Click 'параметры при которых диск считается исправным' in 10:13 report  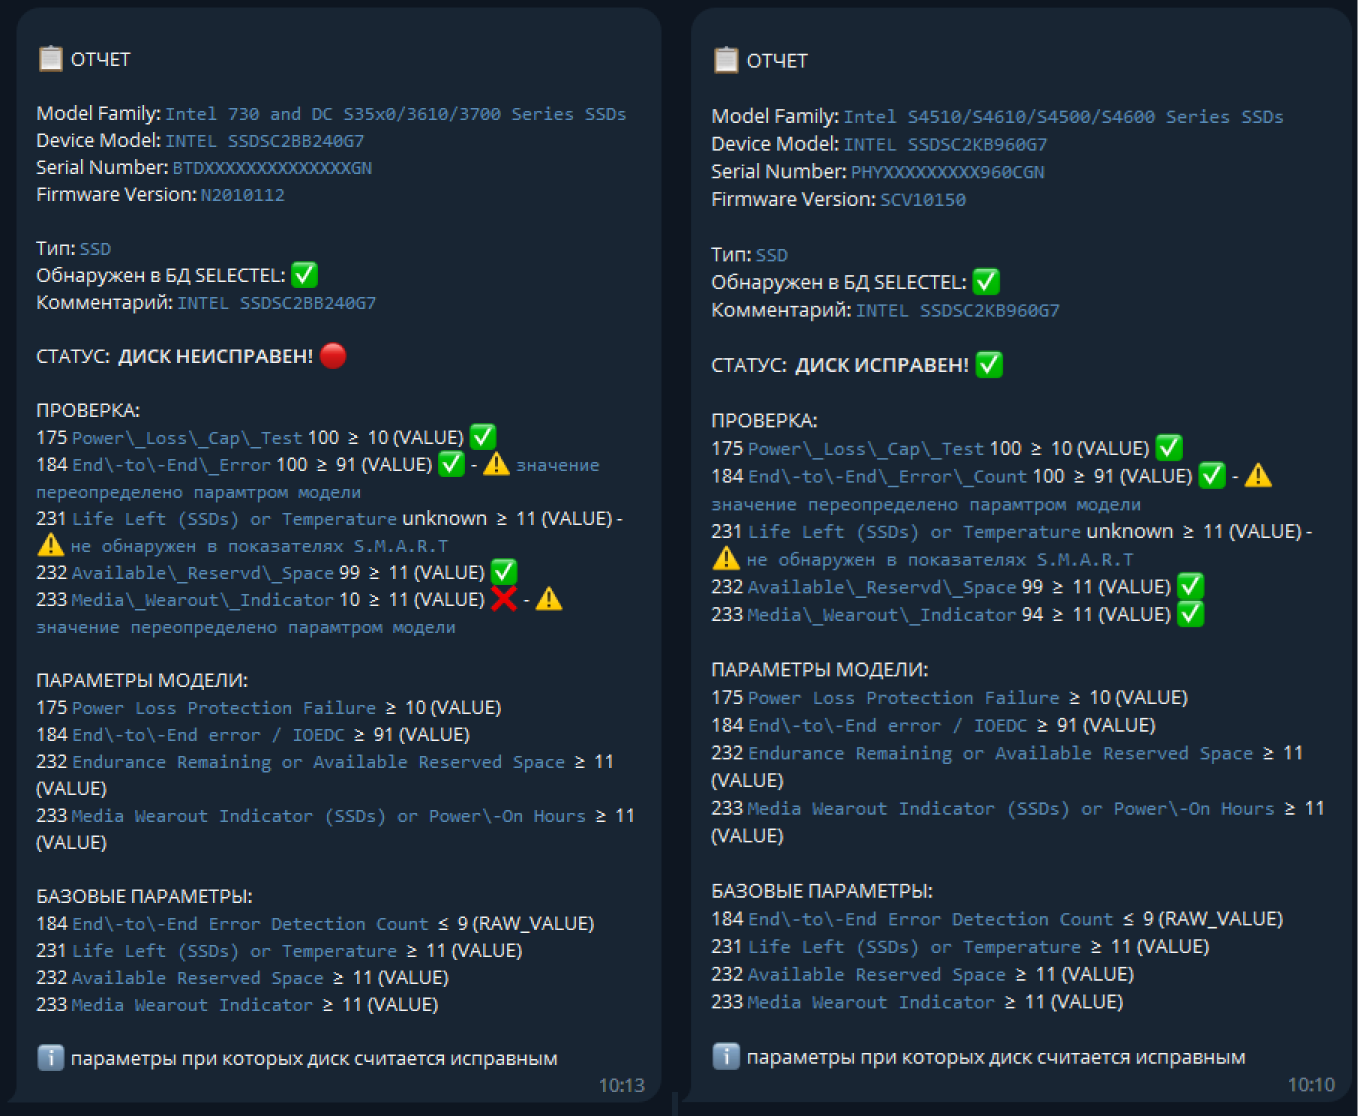[x=314, y=1058]
